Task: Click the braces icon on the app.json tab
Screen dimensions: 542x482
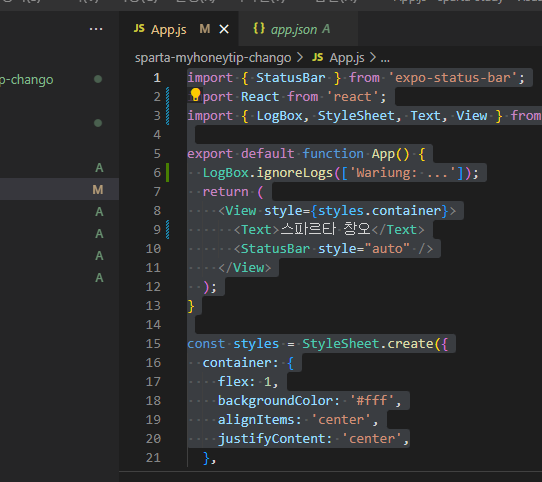Action: pyautogui.click(x=259, y=28)
